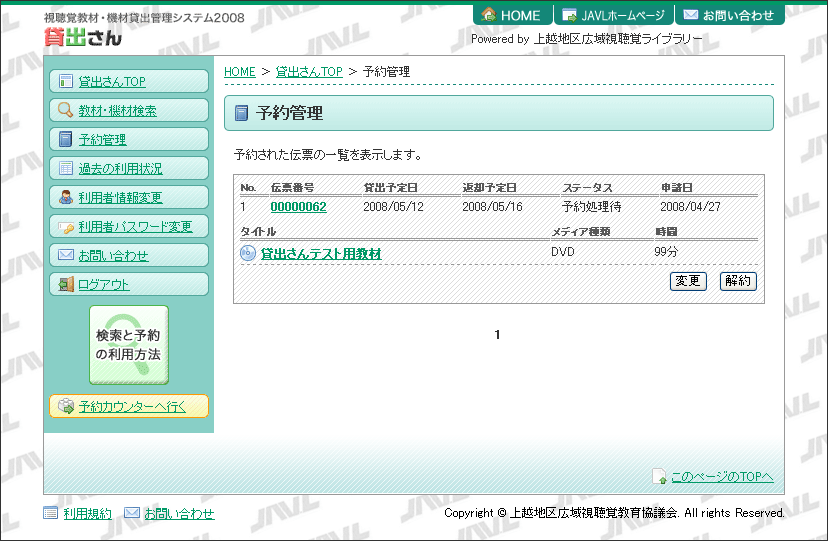828x541 pixels.
Task: Click the house icon on HOME tab
Action: click(x=489, y=15)
